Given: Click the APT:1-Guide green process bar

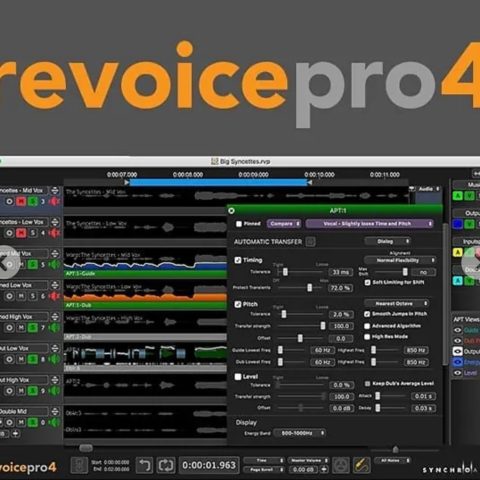Looking at the screenshot, I should (x=145, y=274).
